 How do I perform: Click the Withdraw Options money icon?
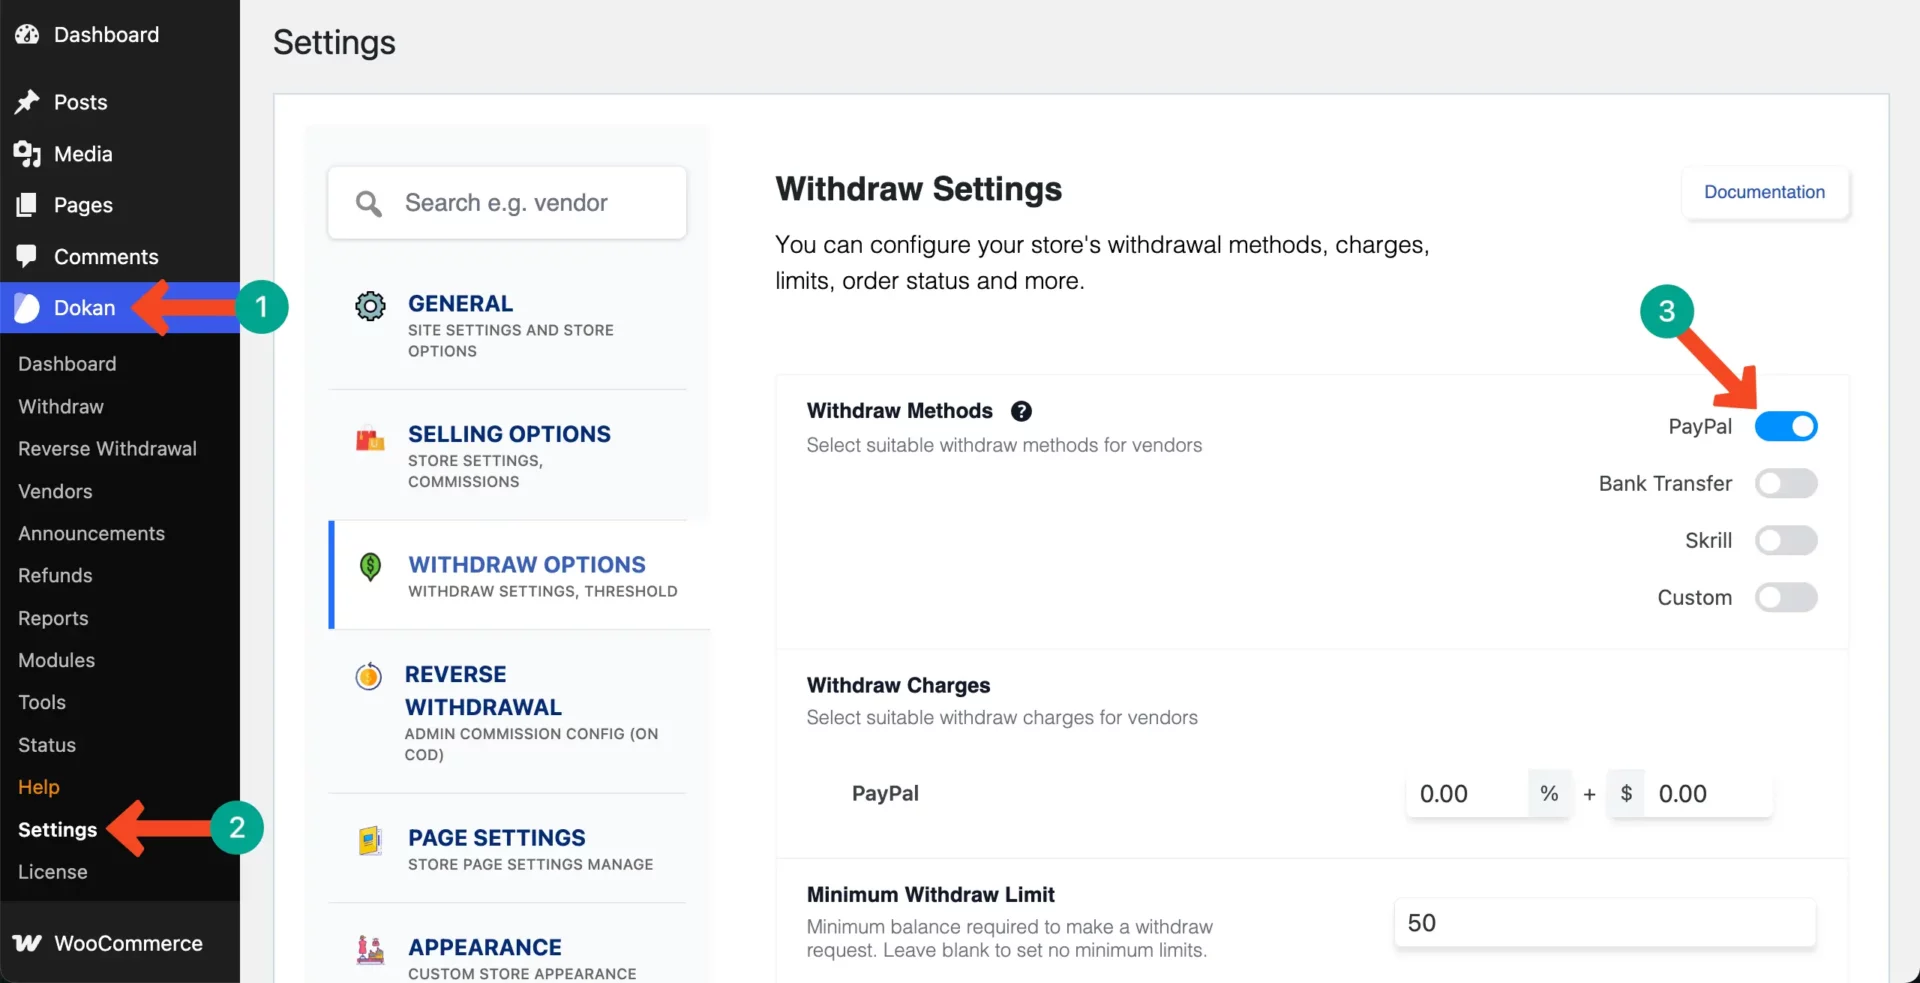370,567
